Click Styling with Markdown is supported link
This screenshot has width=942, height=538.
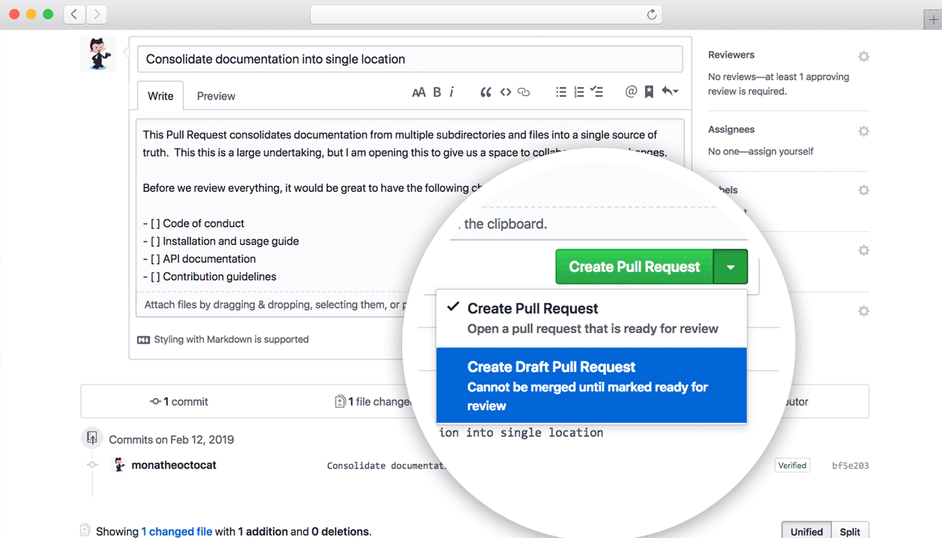pyautogui.click(x=231, y=339)
